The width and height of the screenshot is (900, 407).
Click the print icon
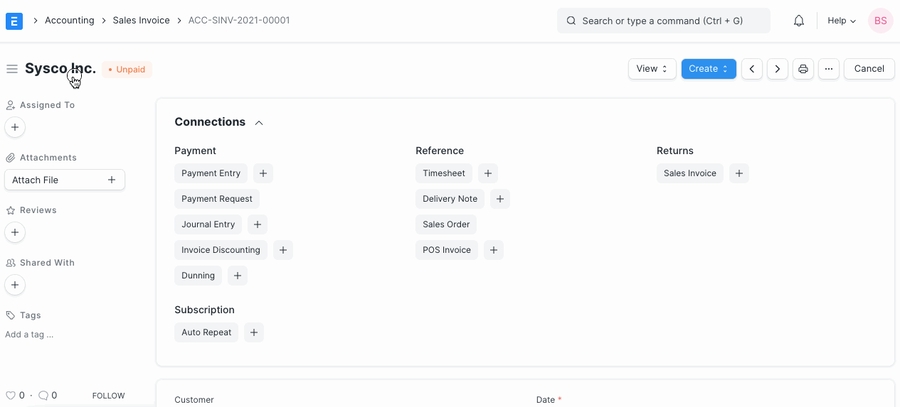tap(803, 69)
